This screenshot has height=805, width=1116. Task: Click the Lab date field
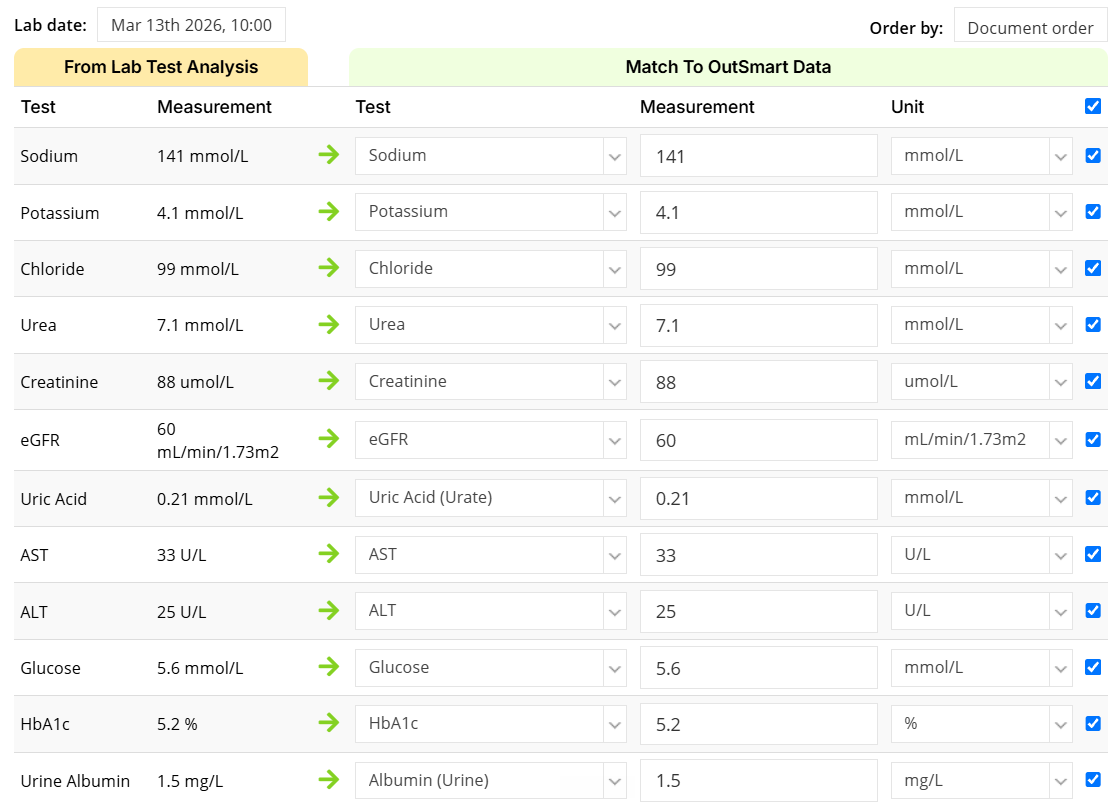tap(191, 25)
